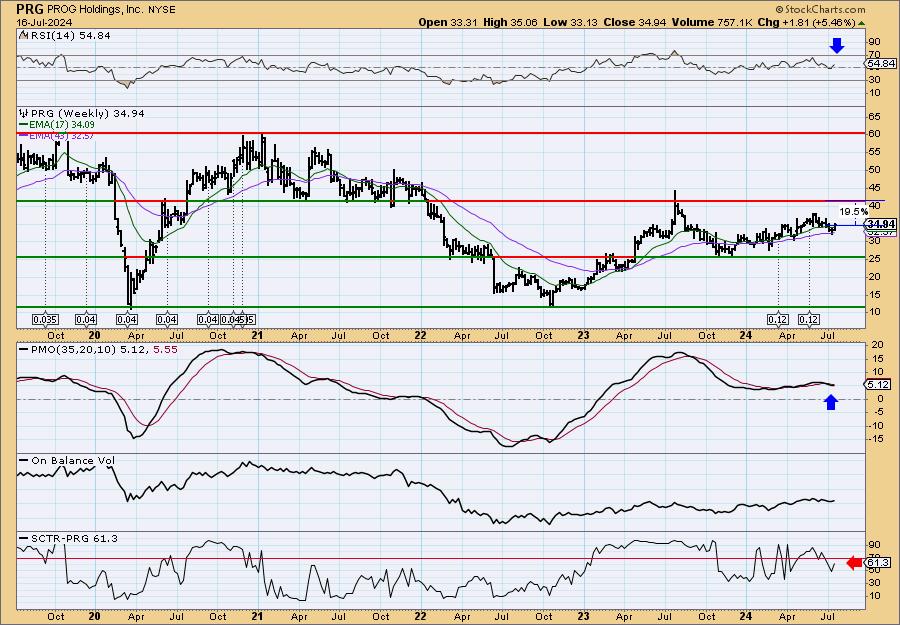This screenshot has height=625, width=900.
Task: Click the RSI(14) 54.84 indicator label
Action: (71, 36)
